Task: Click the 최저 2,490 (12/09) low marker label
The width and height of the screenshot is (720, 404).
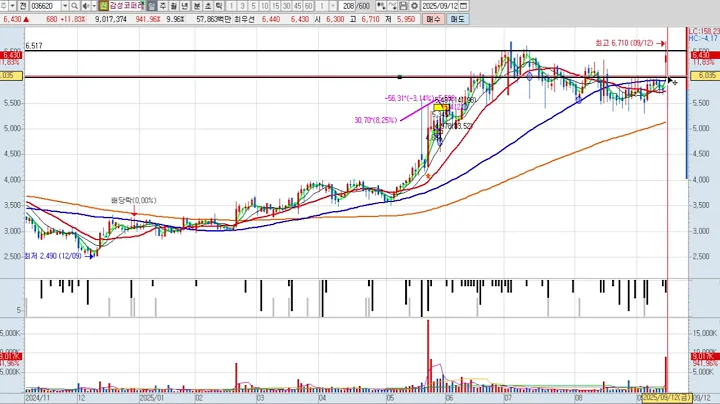Action: [x=53, y=256]
